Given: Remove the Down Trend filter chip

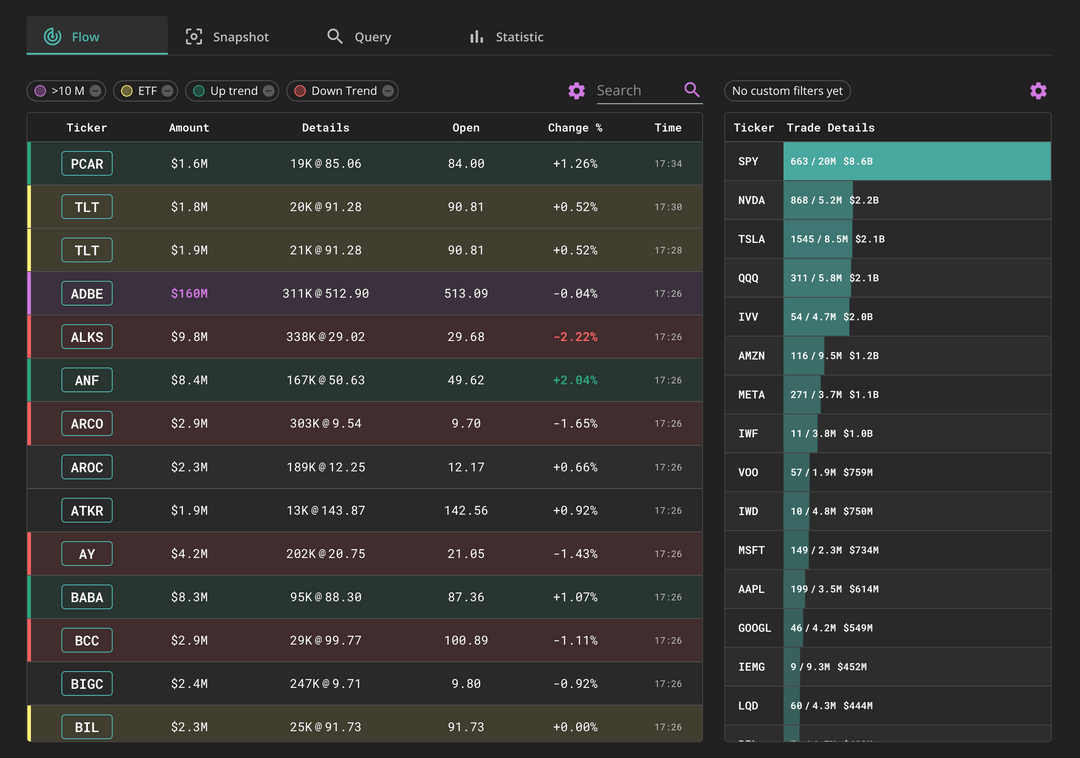Looking at the screenshot, I should (388, 91).
